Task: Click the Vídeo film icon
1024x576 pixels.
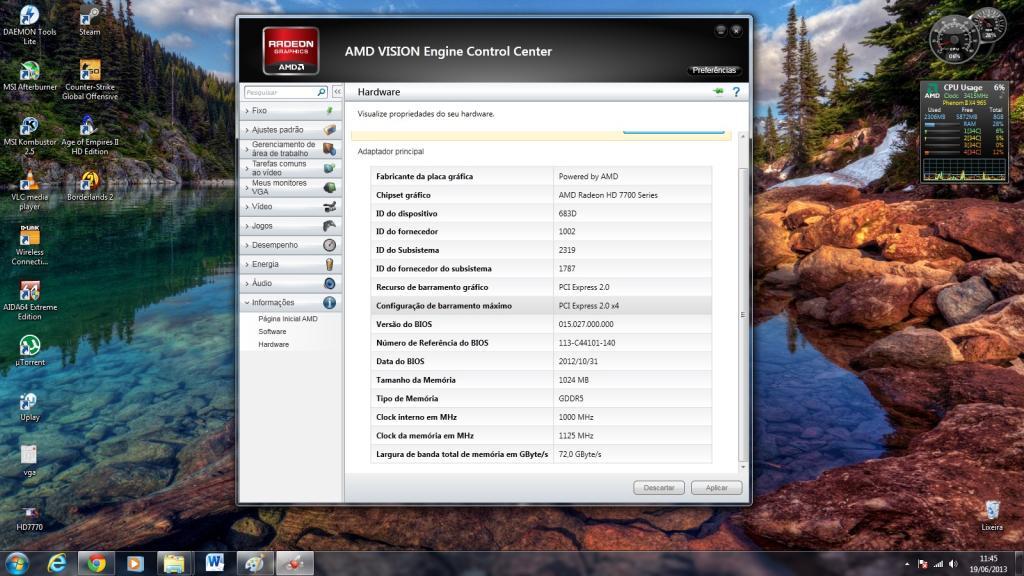Action: click(329, 206)
